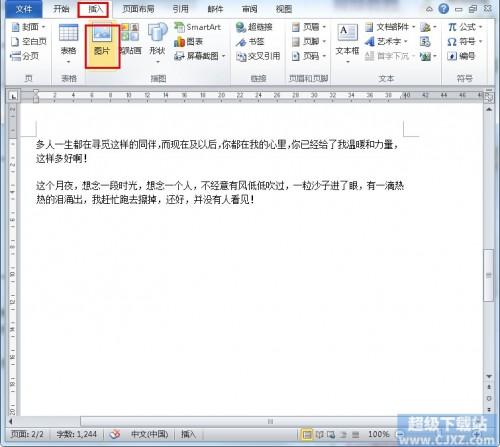Insert date and time
Image resolution: width=500 pixels, height=447 pixels.
pos(425,42)
